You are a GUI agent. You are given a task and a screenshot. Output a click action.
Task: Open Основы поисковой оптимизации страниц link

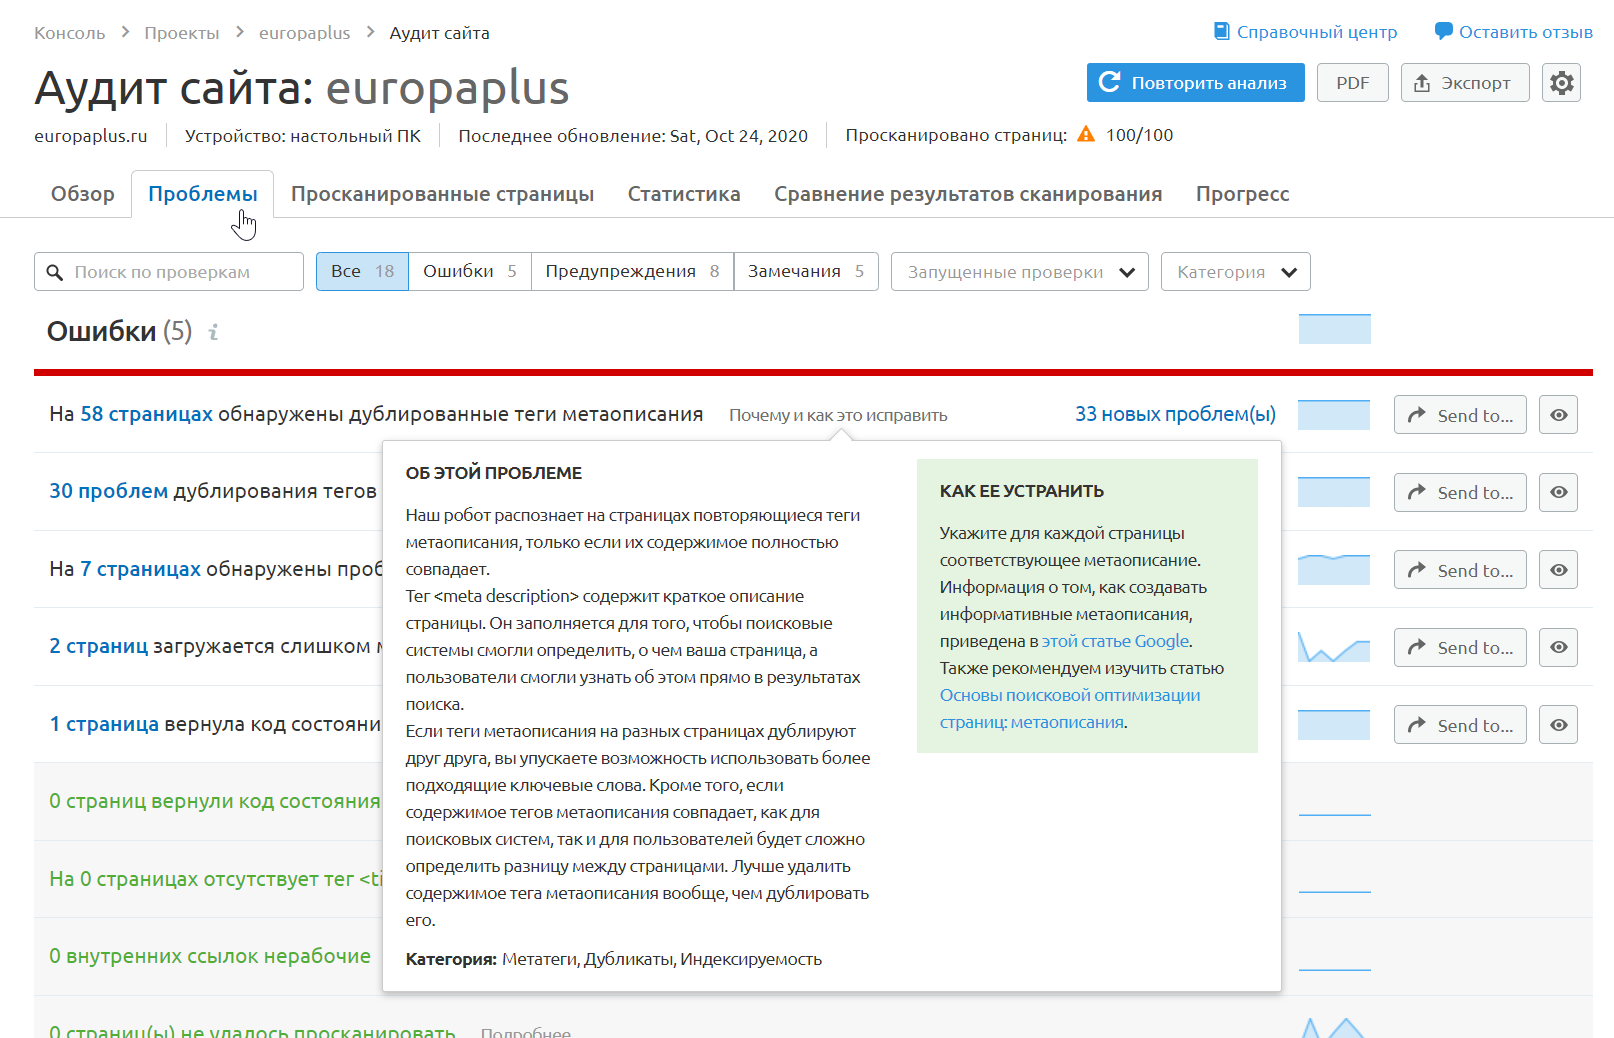[1070, 708]
